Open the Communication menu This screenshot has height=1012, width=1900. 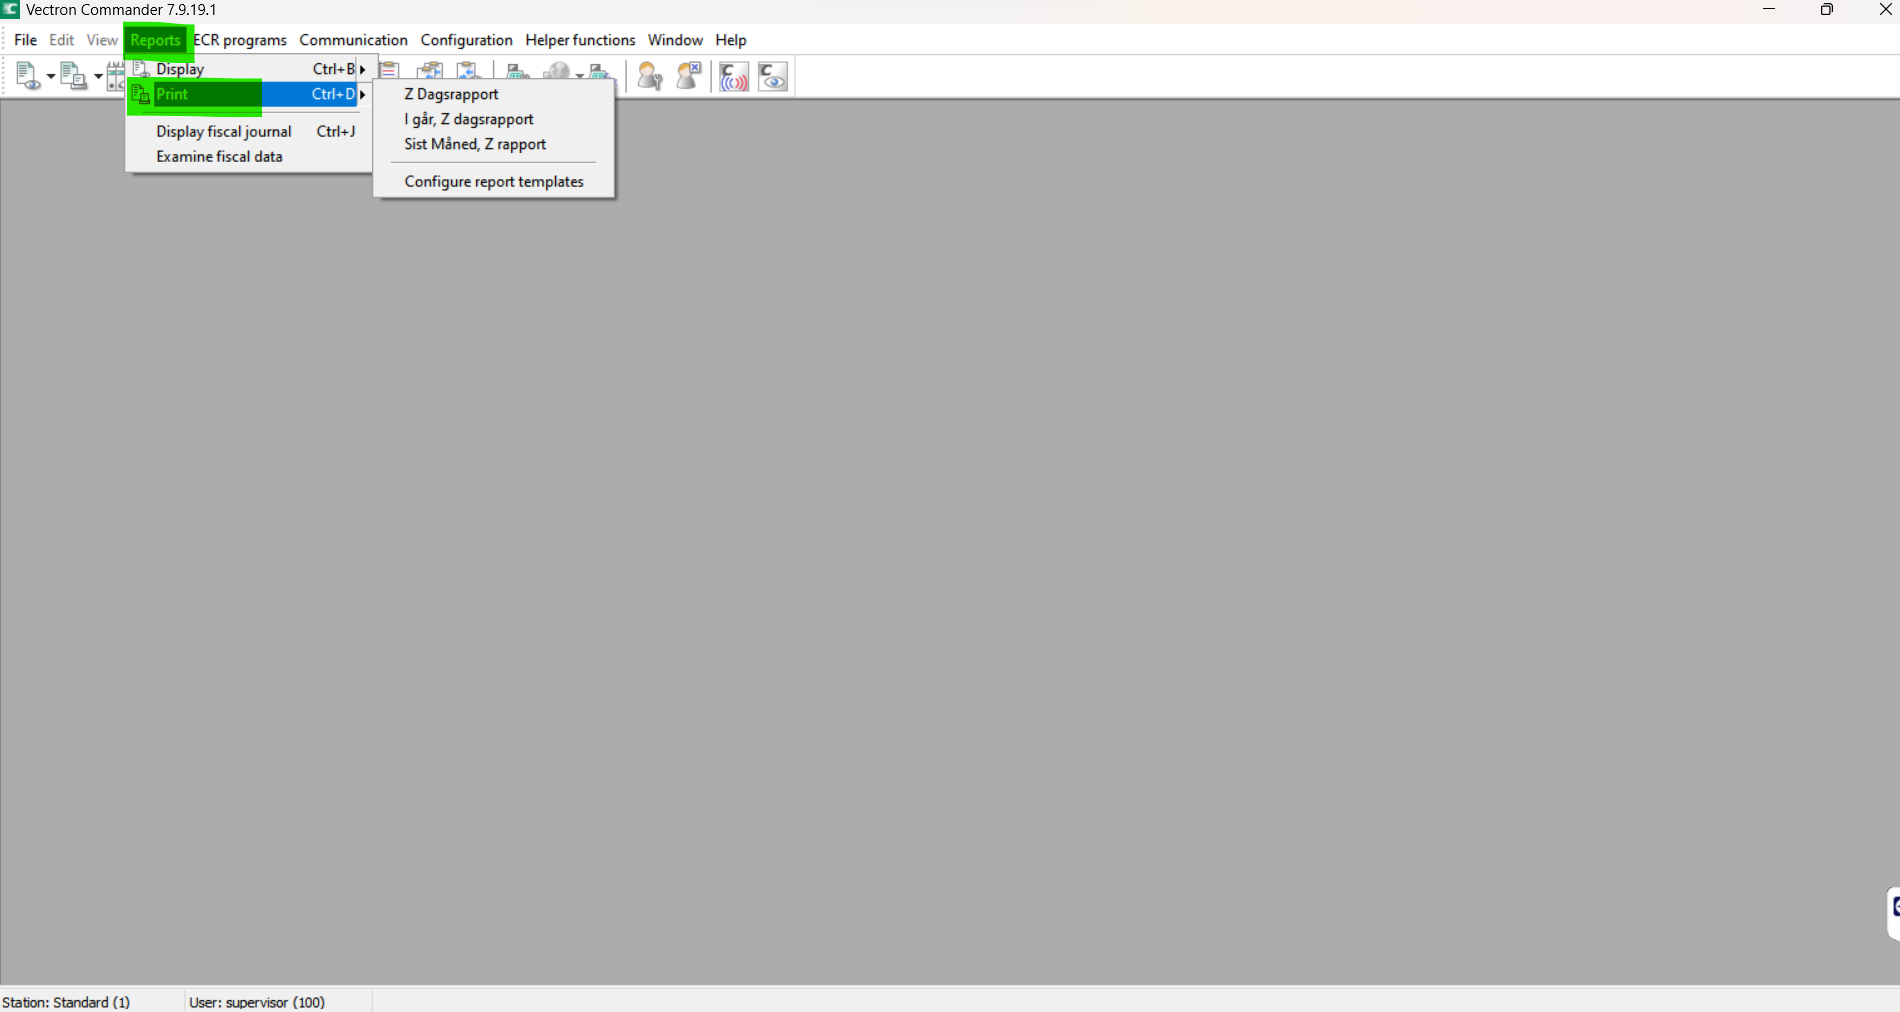tap(353, 40)
